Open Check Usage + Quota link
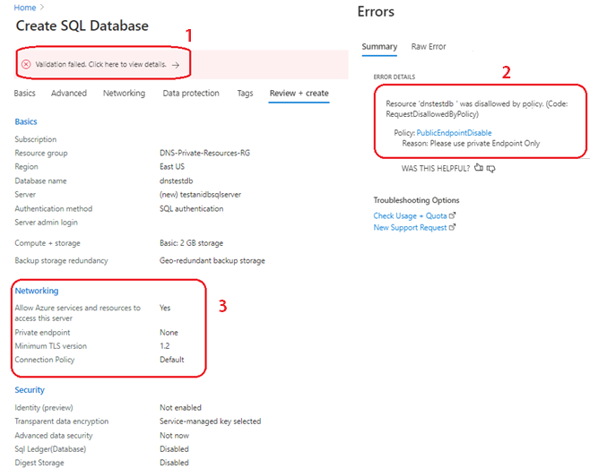591x468 pixels. (x=410, y=216)
